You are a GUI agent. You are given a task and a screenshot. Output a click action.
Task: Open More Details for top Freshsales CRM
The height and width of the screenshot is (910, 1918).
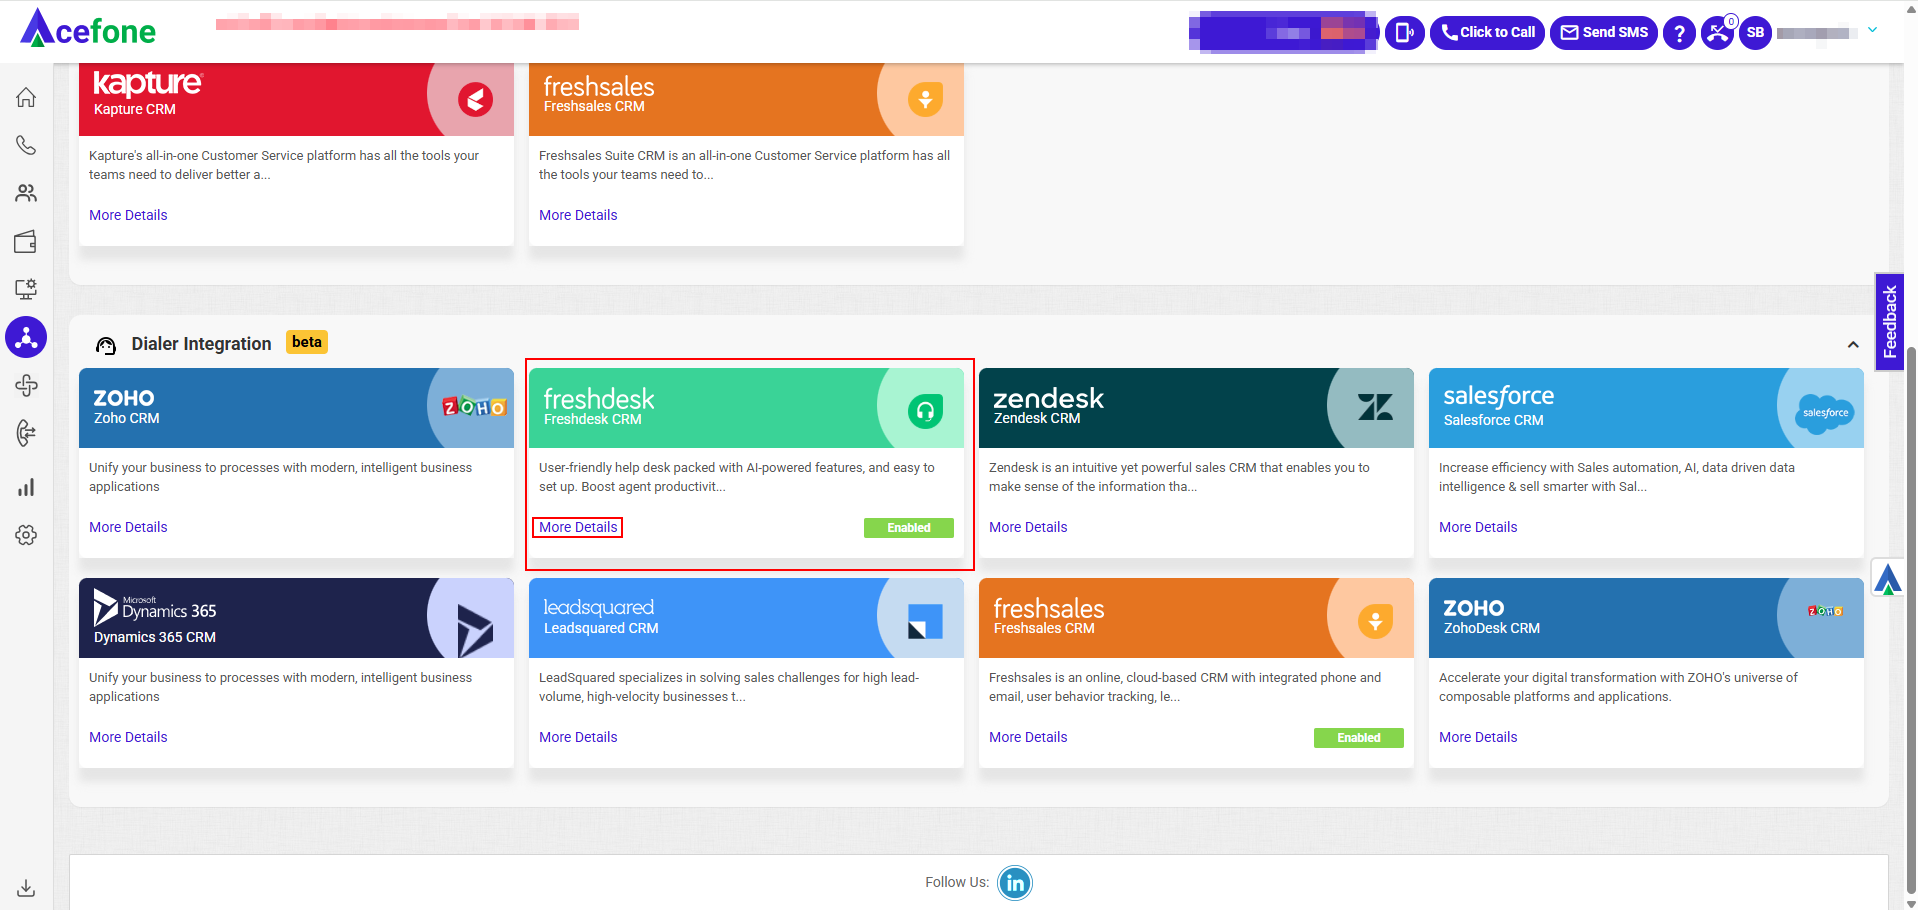coord(578,215)
